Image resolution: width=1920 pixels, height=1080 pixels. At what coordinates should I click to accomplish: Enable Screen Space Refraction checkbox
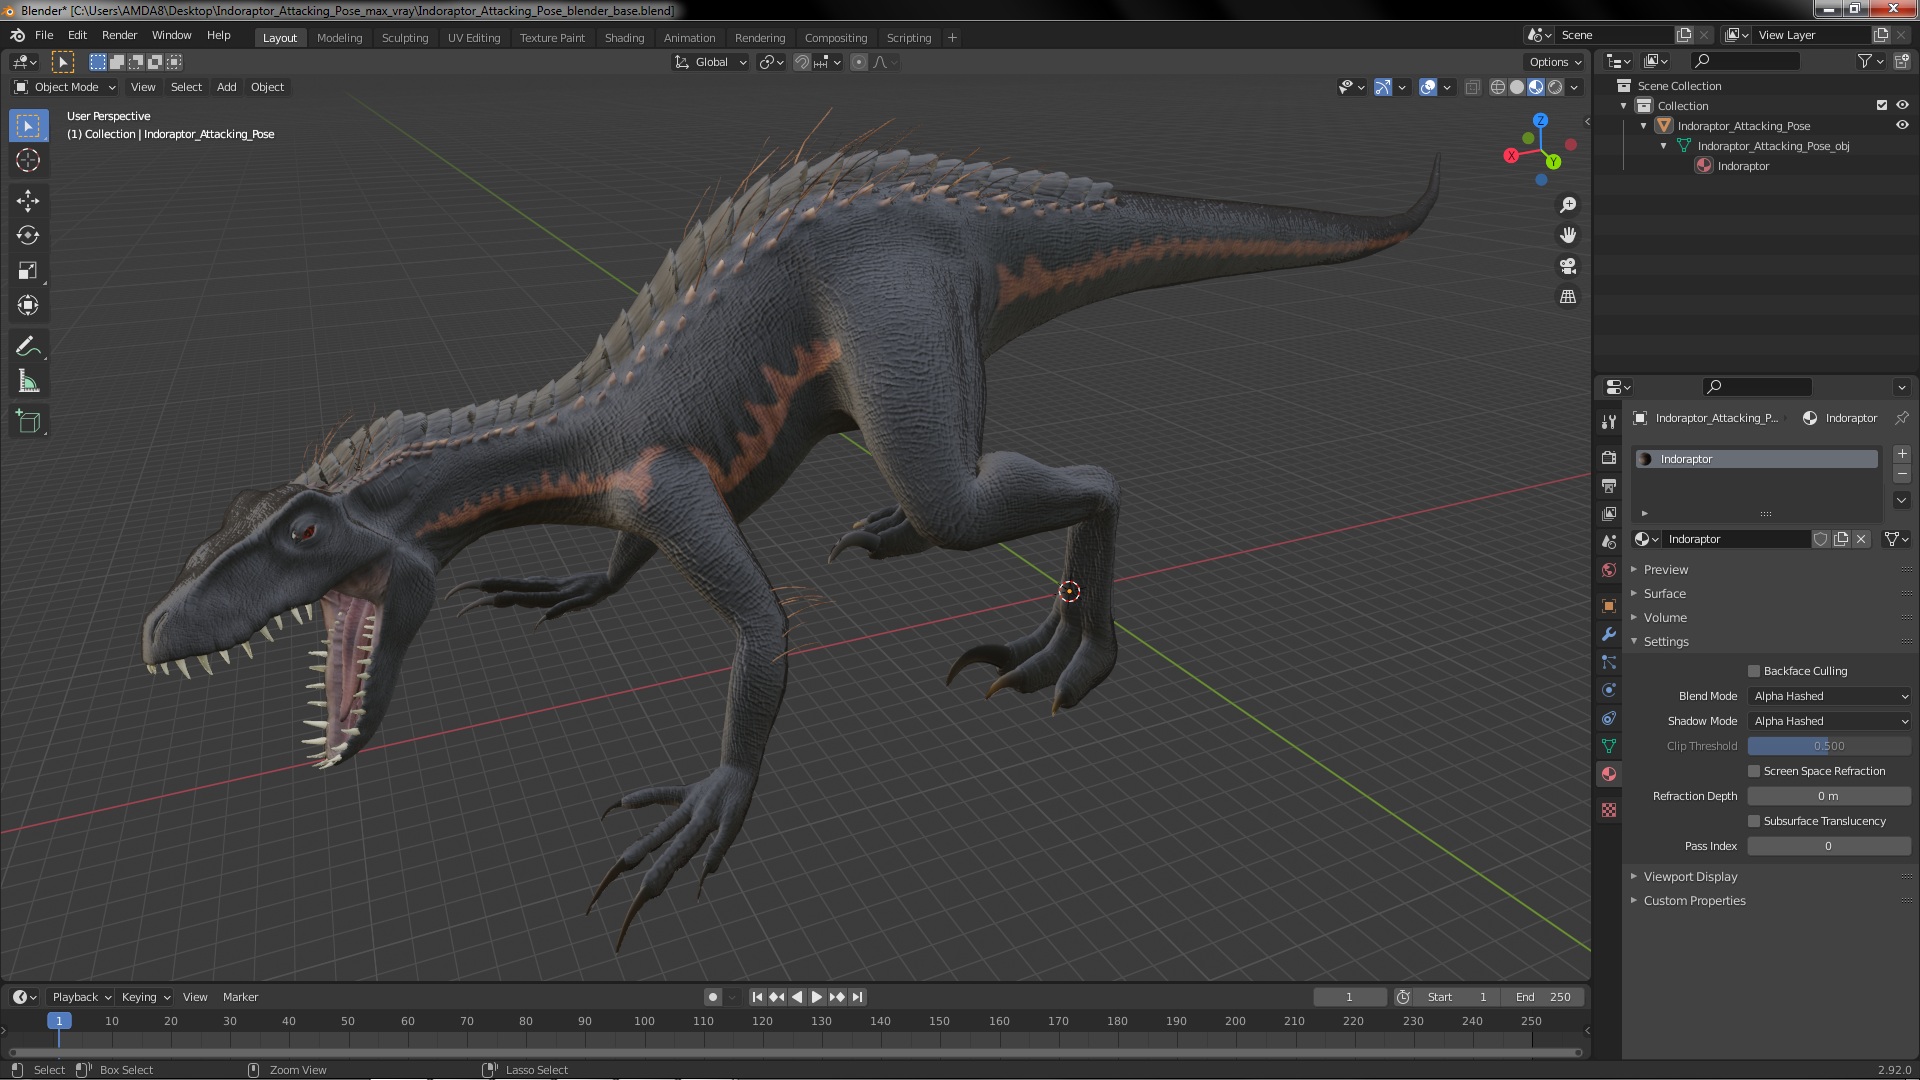(x=1754, y=771)
